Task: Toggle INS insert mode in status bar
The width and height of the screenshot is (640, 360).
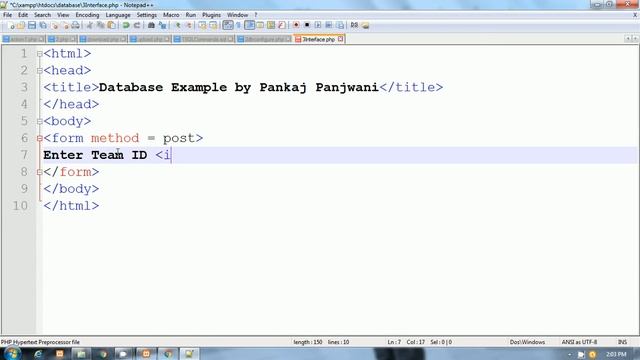Action: [x=622, y=342]
